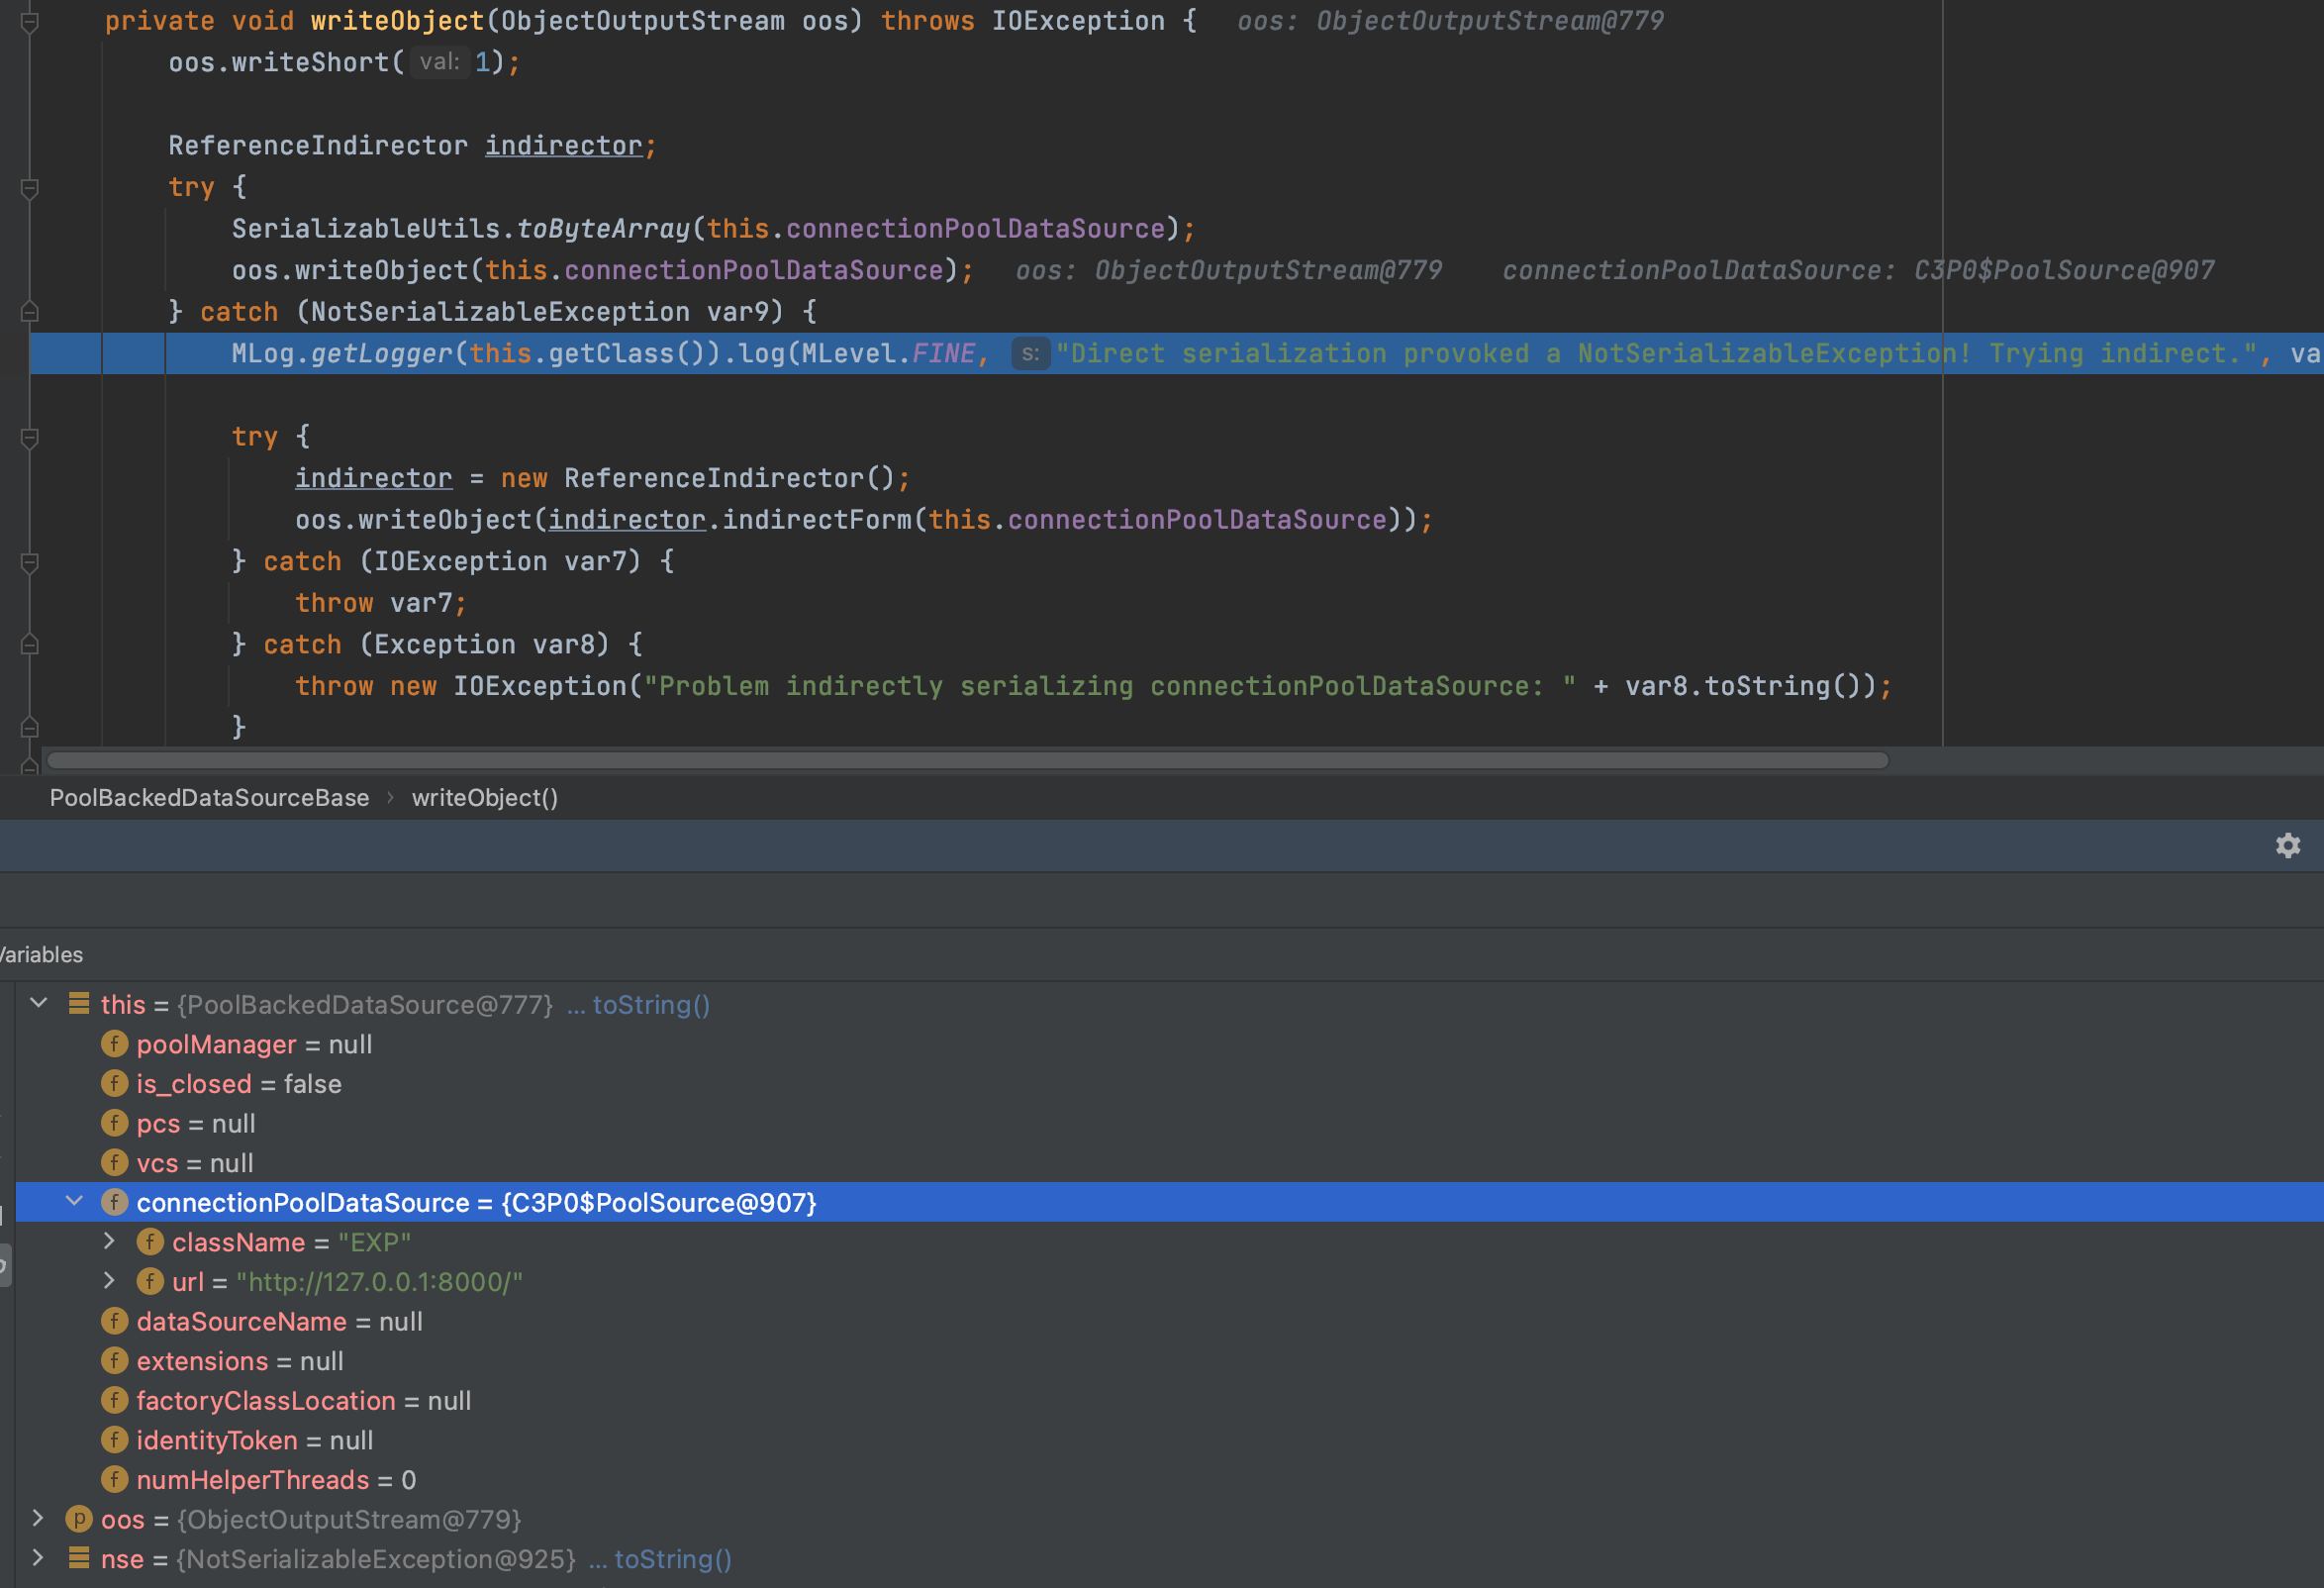Click field icon beside poolManager
This screenshot has width=2324, height=1588.
(x=115, y=1044)
